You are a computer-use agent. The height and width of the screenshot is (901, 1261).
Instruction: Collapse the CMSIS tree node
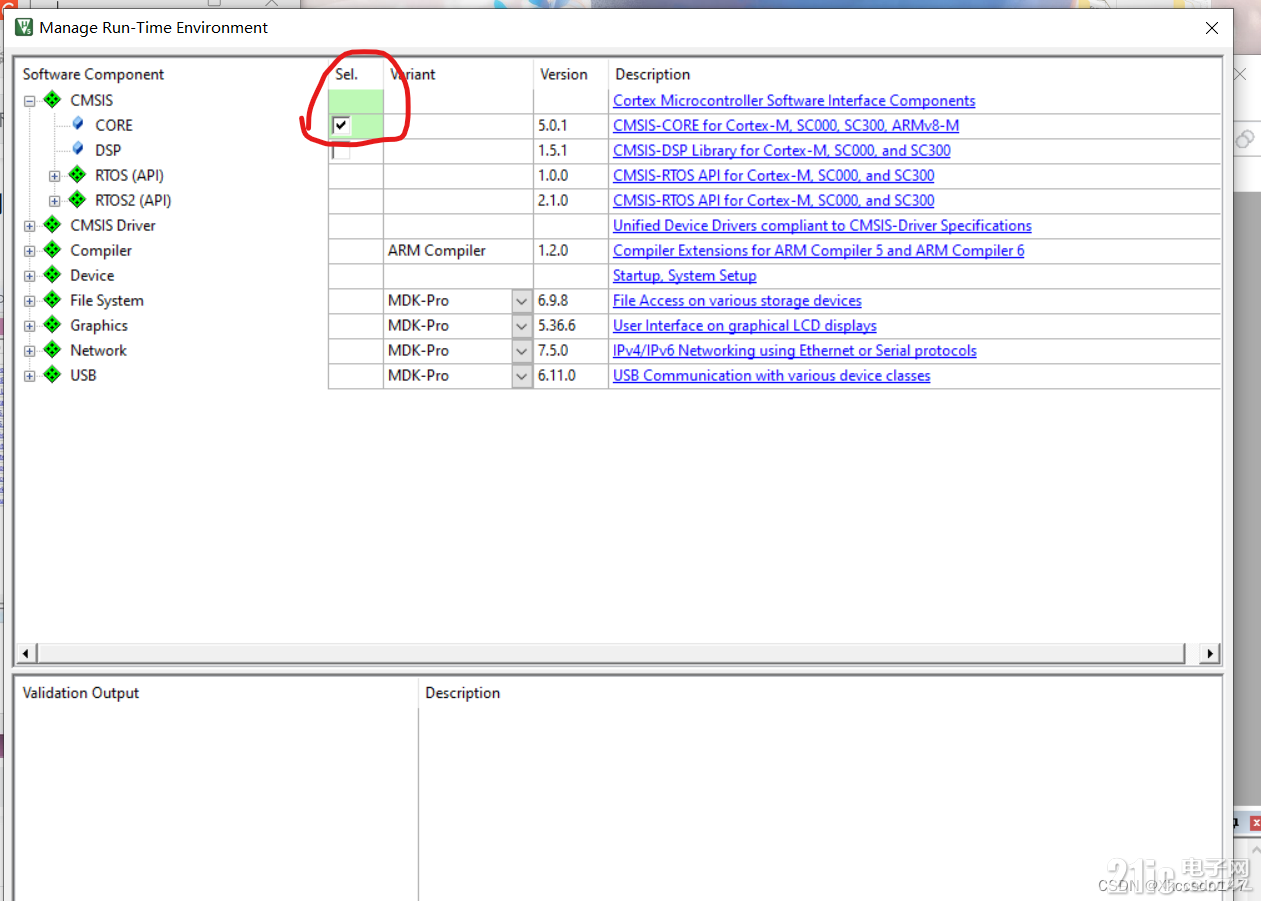coord(29,101)
